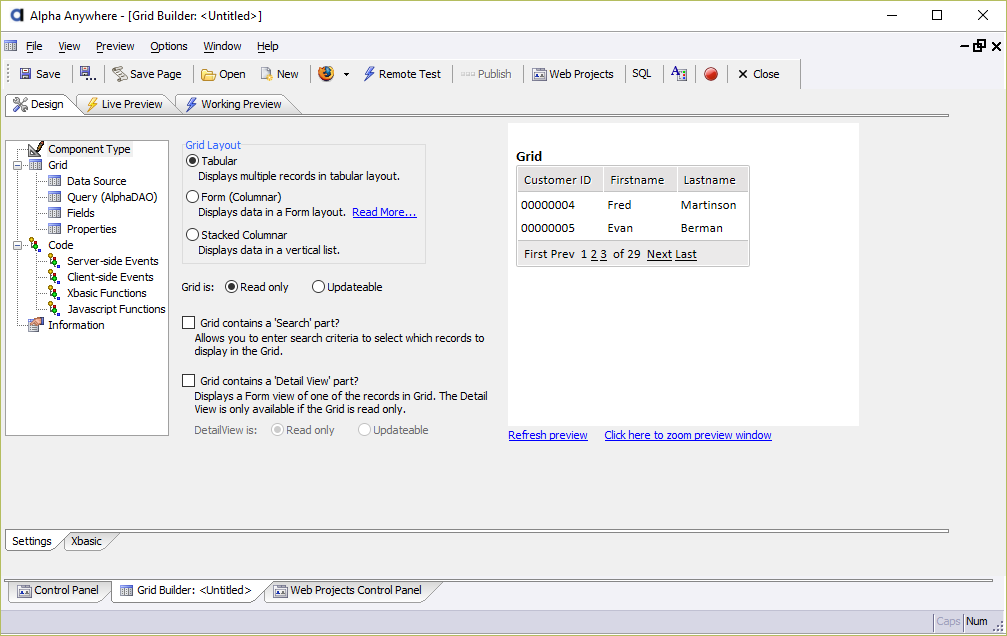Collapse the Code tree node
The image size is (1007, 636).
(x=17, y=245)
